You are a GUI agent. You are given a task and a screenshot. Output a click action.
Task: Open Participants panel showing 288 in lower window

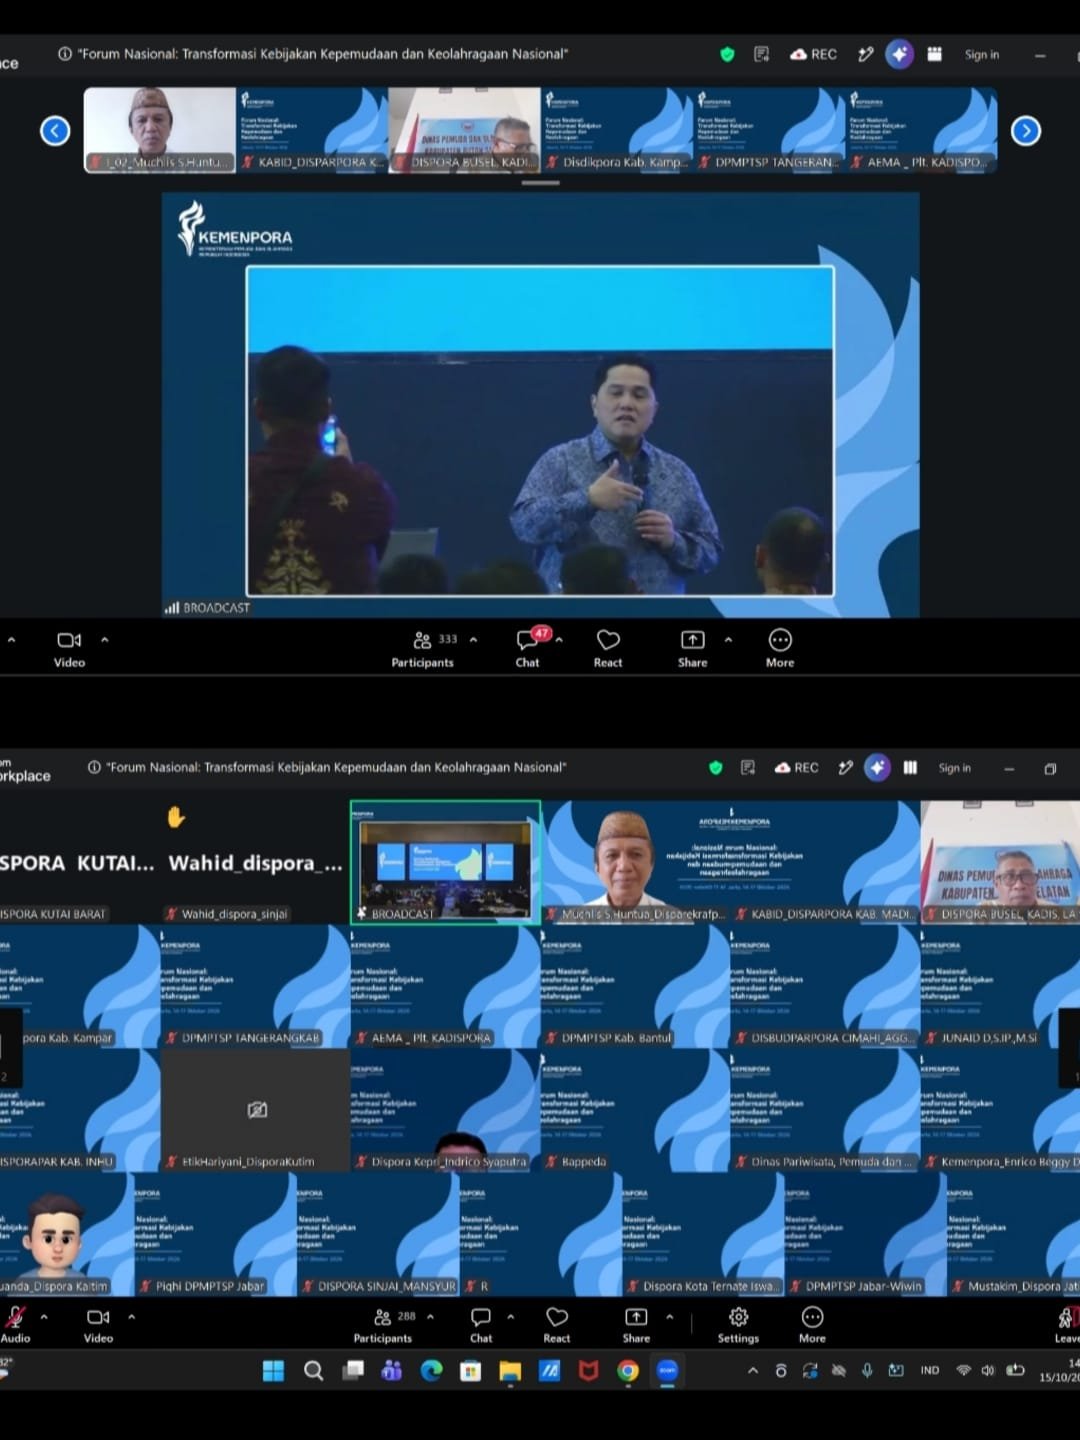point(384,1325)
